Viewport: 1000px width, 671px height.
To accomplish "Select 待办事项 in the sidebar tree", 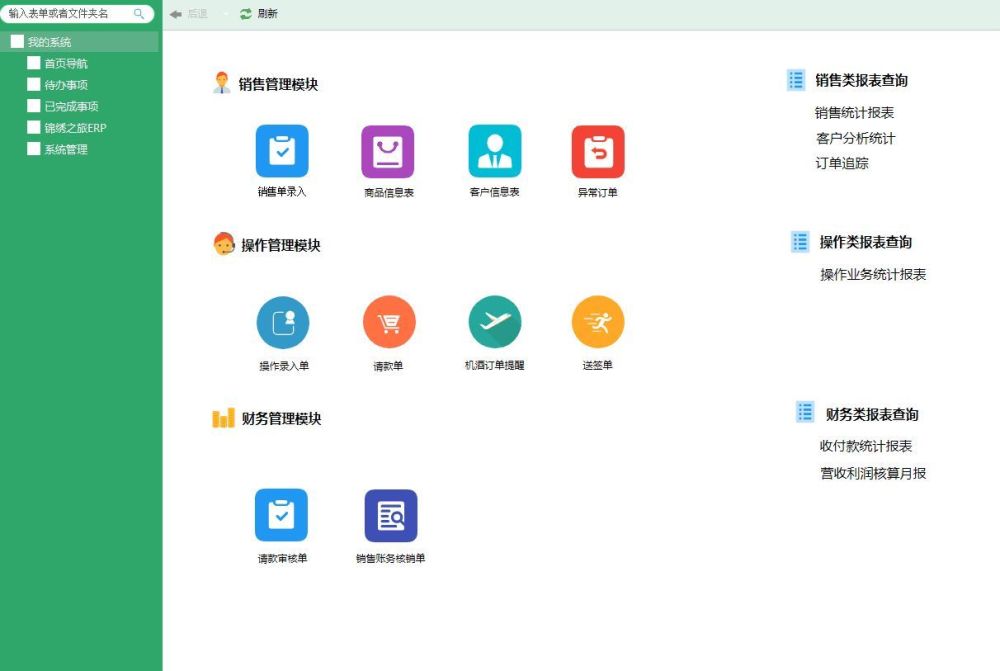I will [x=66, y=85].
